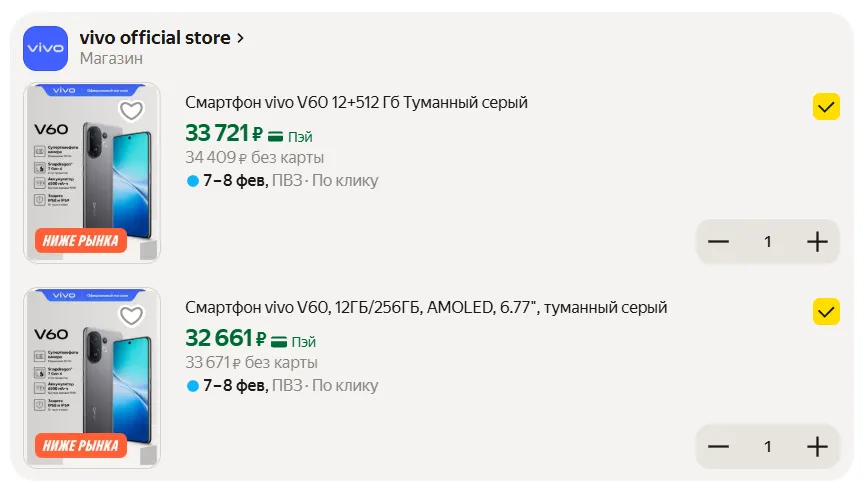This screenshot has height=488, width=862.
Task: Decrease quantity of vivo V60 12ГБ/256ГБ
Action: [718, 447]
